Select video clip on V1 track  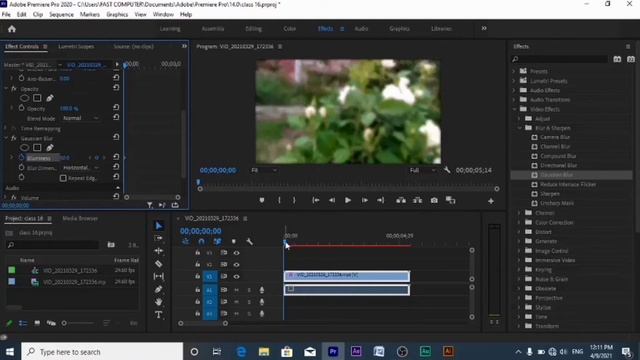(x=347, y=276)
